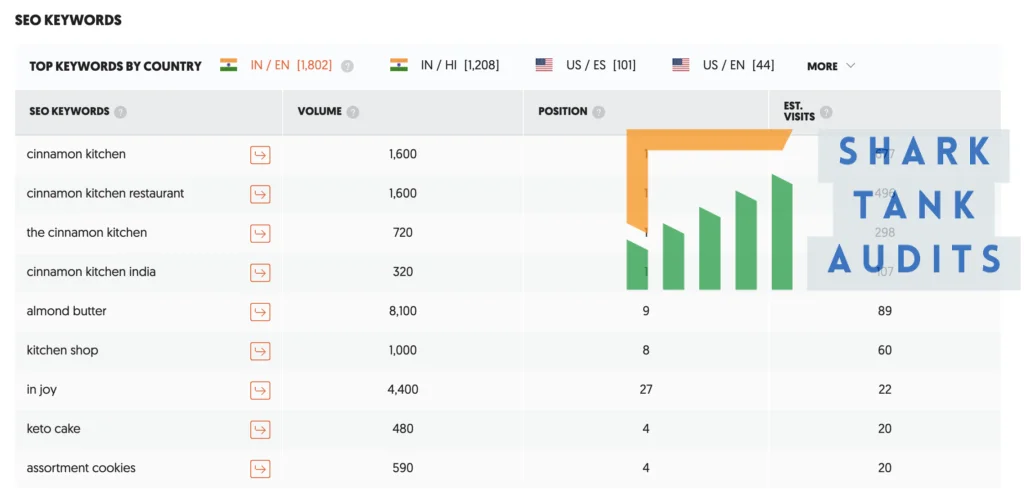Screen dimensions: 1024x500
Task: Click volume value 4,400 for in joy
Action: 403,390
